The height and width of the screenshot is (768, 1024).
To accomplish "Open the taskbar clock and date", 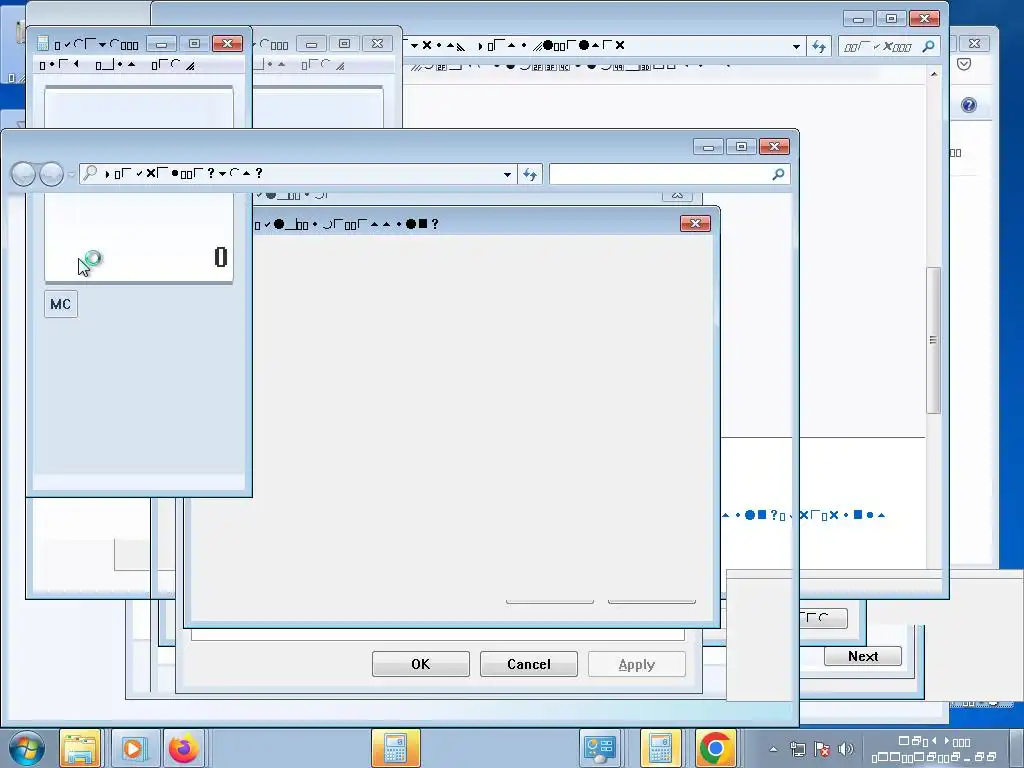I will pos(935,749).
